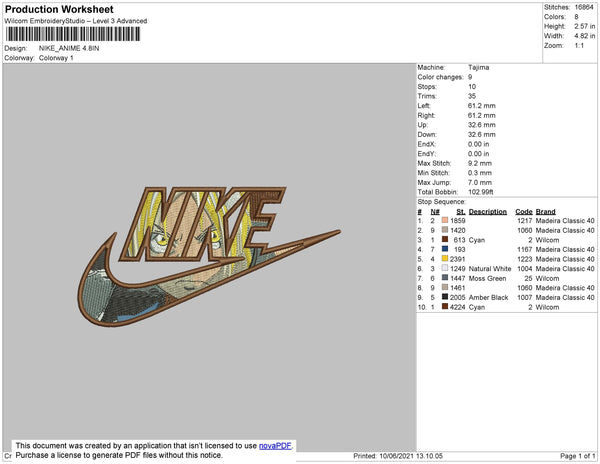Click the yellow swatch next to 2391
This screenshot has width=600, height=464.
point(445,259)
